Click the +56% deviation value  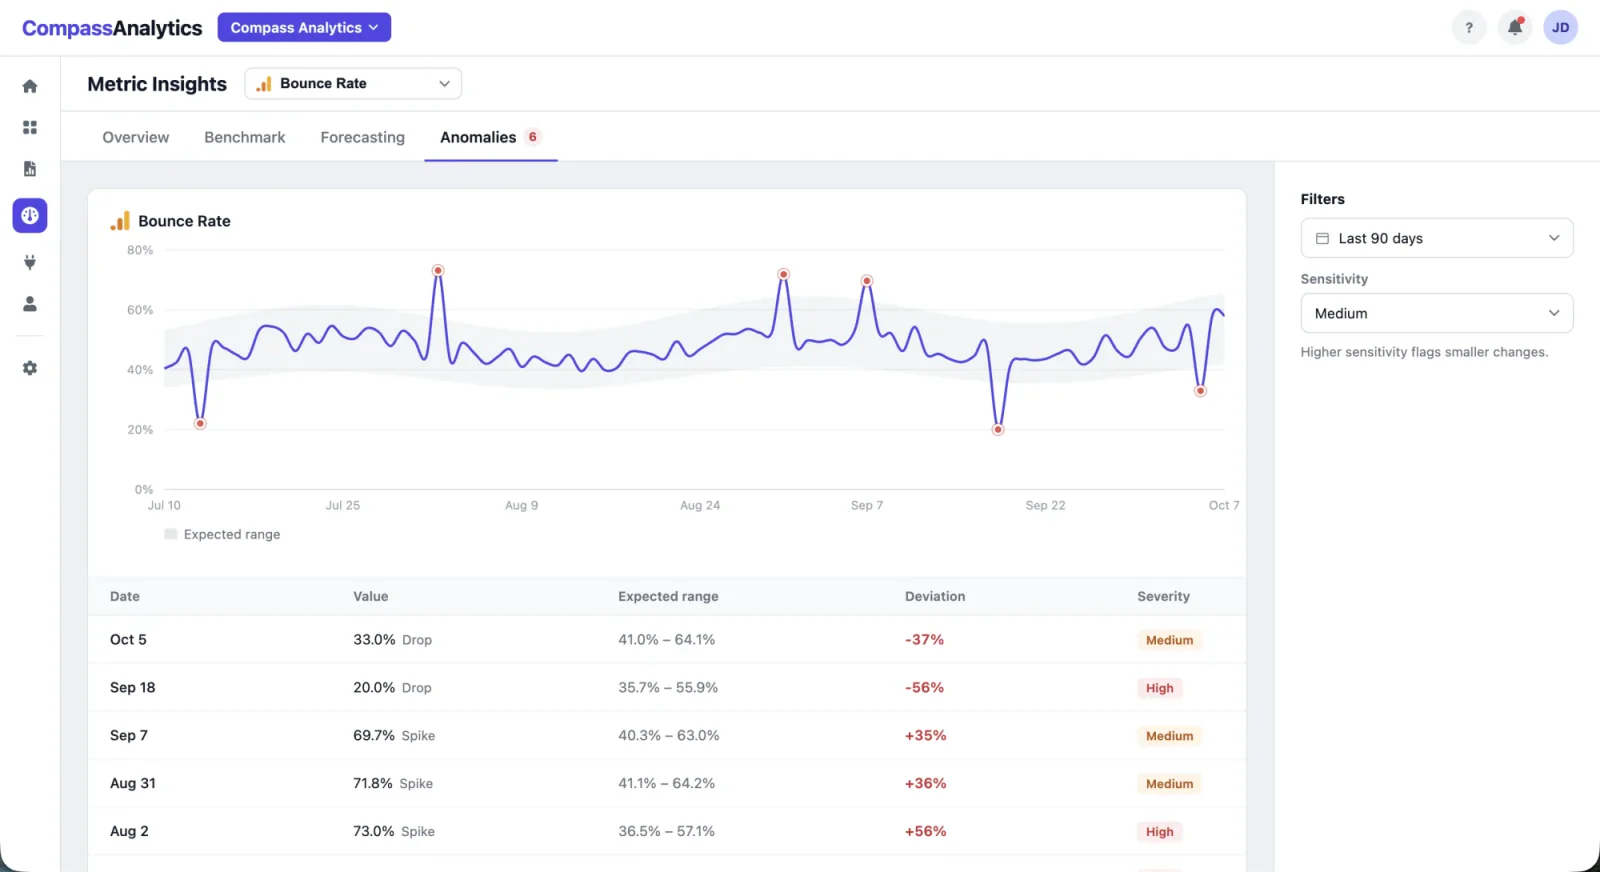(x=926, y=832)
